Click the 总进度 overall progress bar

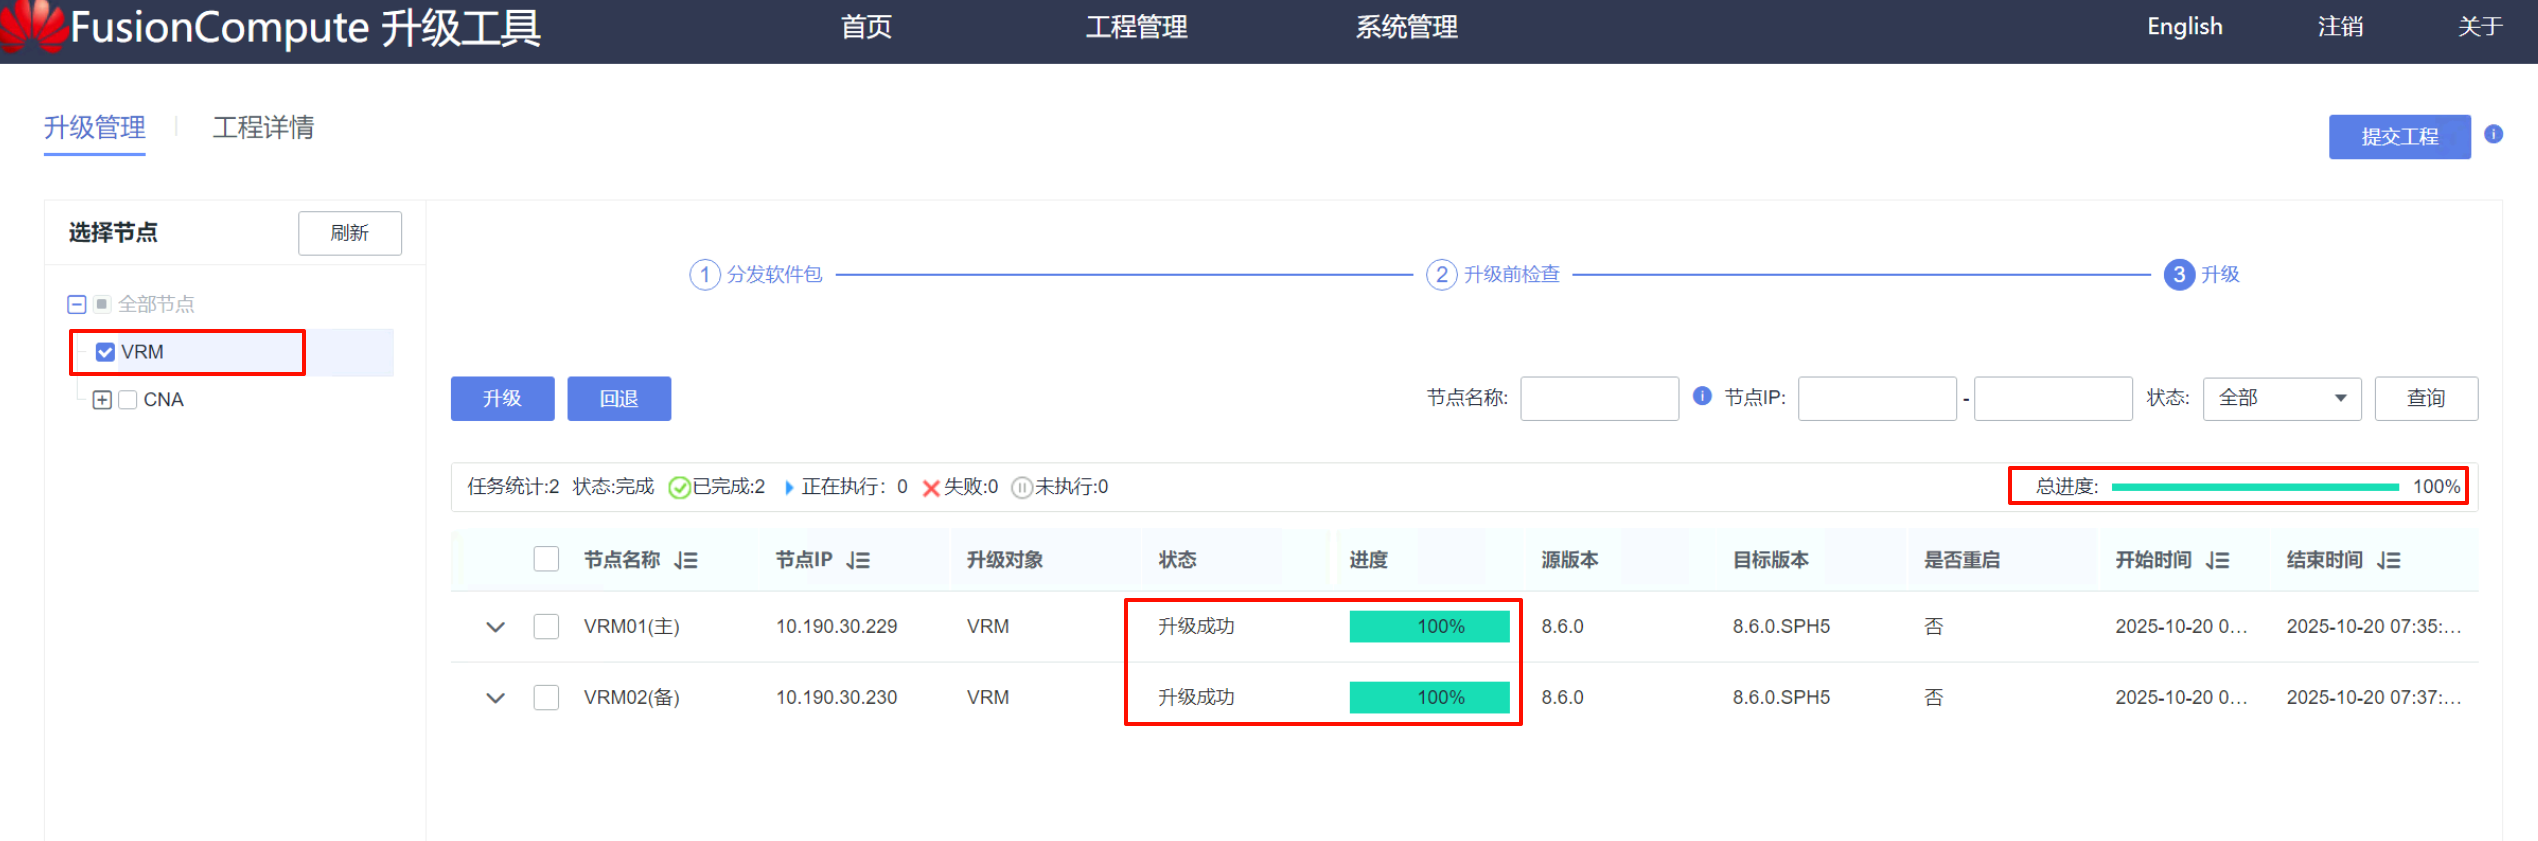[x=2254, y=487]
